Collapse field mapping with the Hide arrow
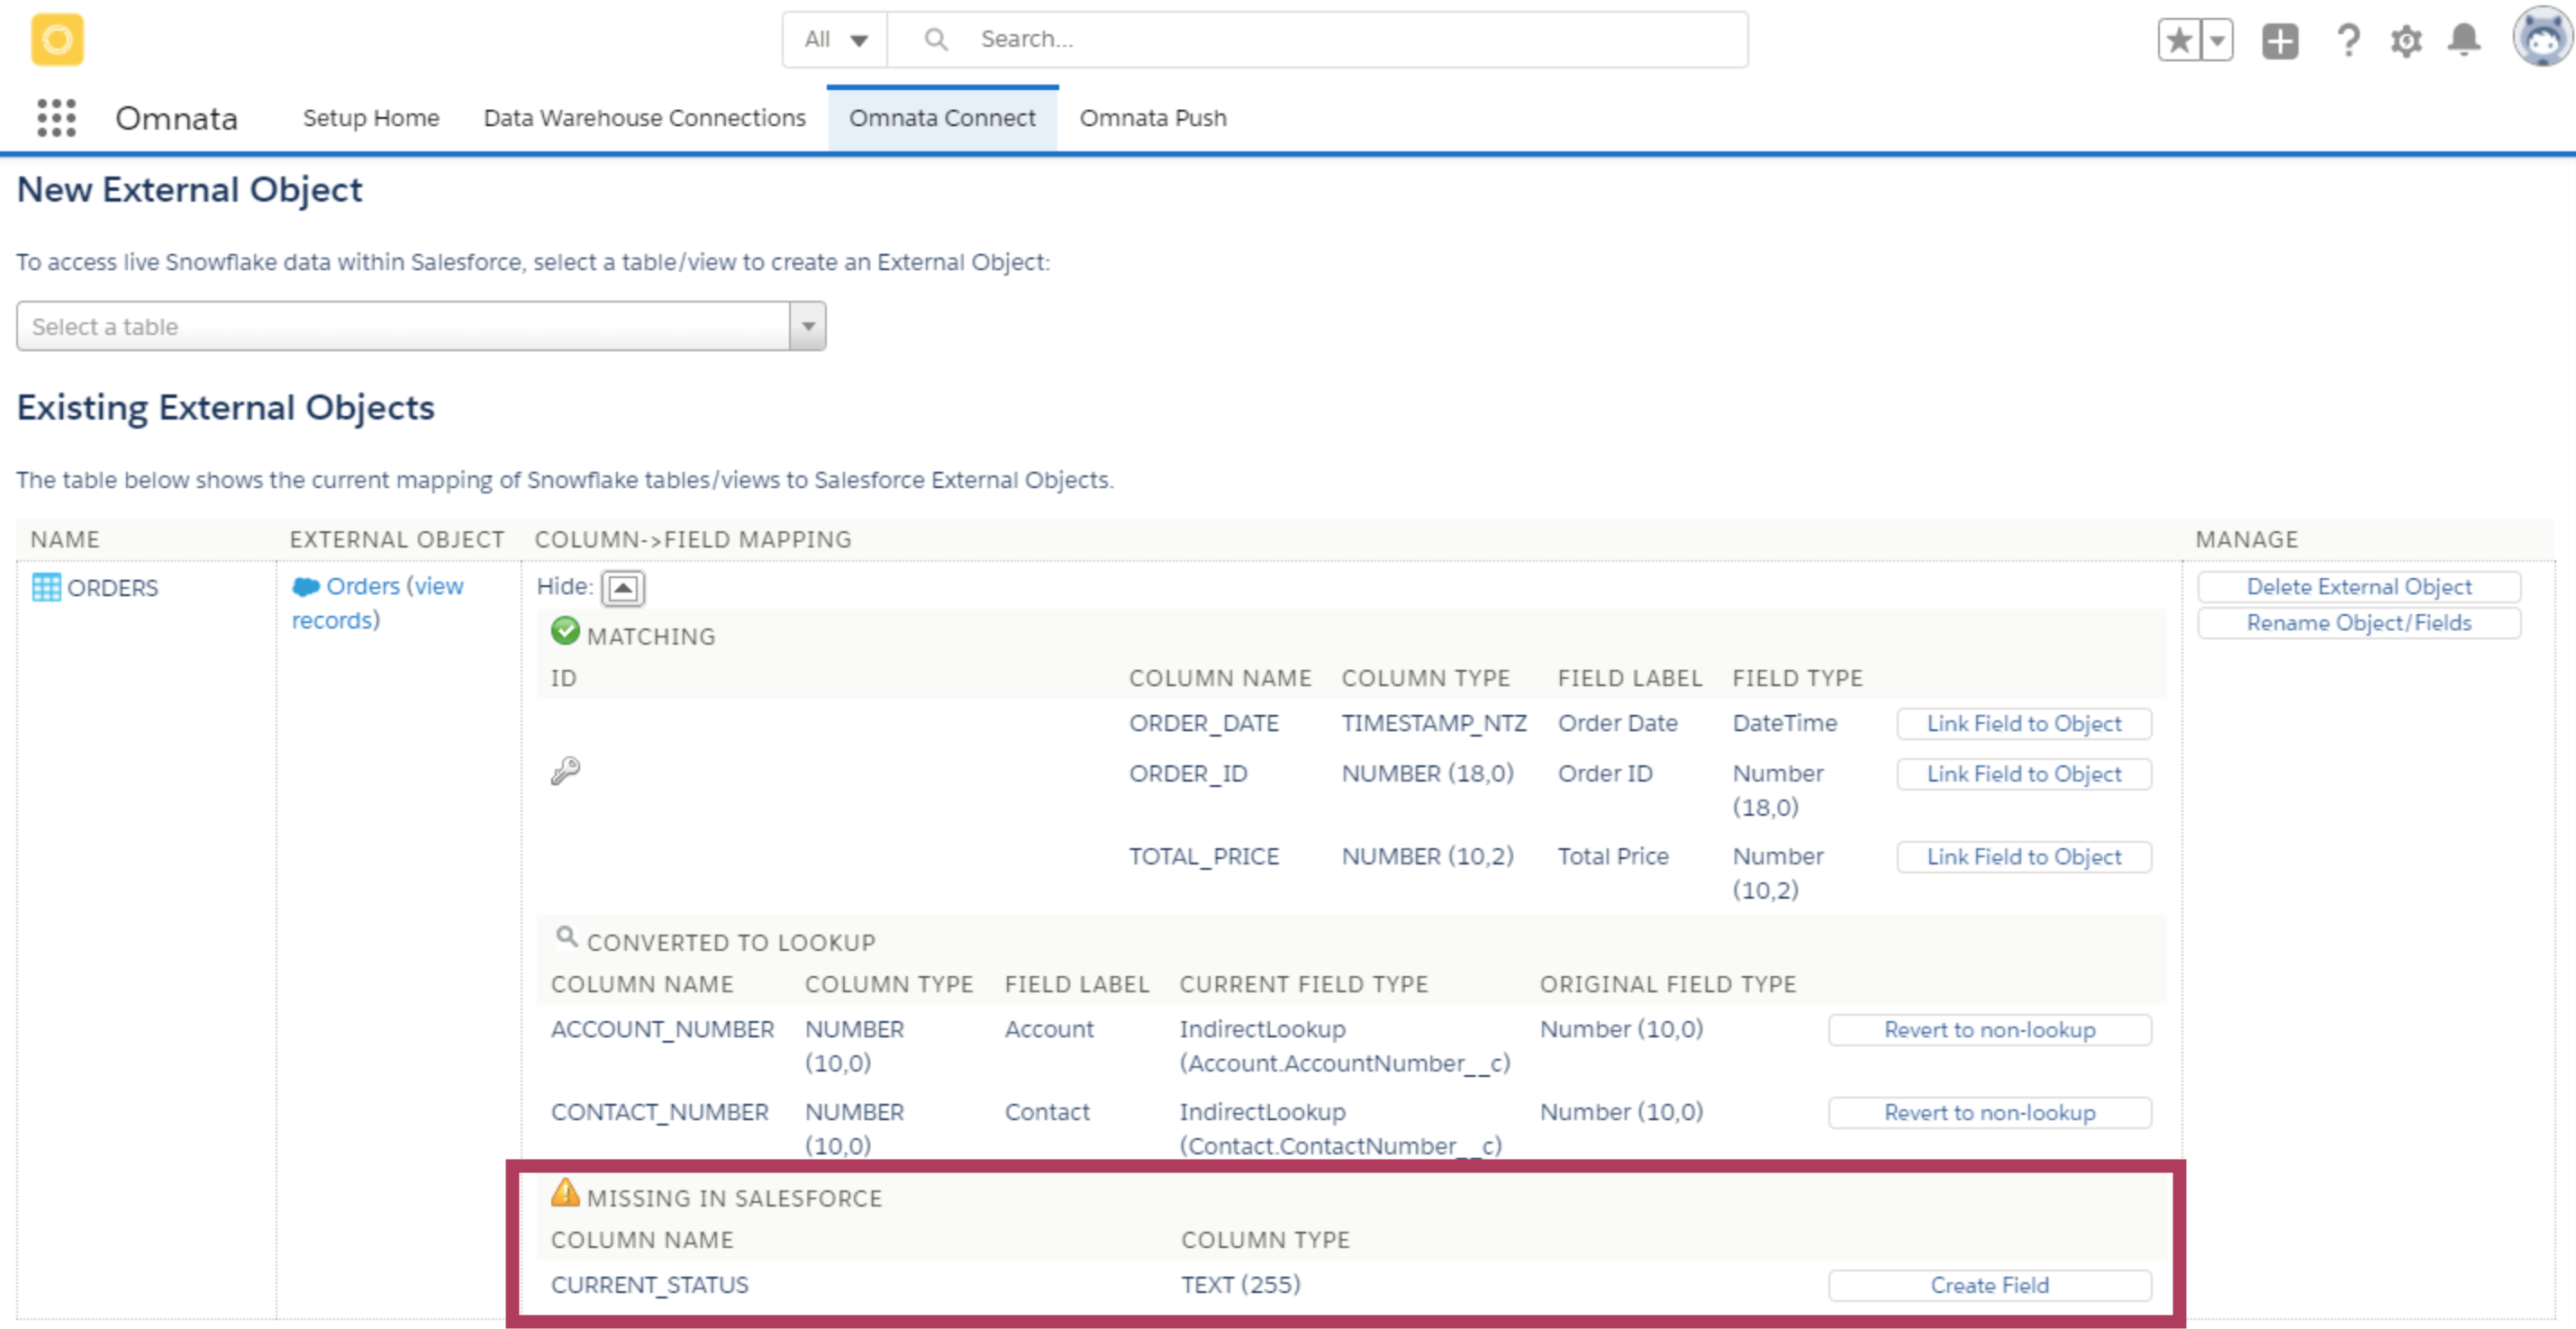The width and height of the screenshot is (2576, 1329). [x=622, y=588]
